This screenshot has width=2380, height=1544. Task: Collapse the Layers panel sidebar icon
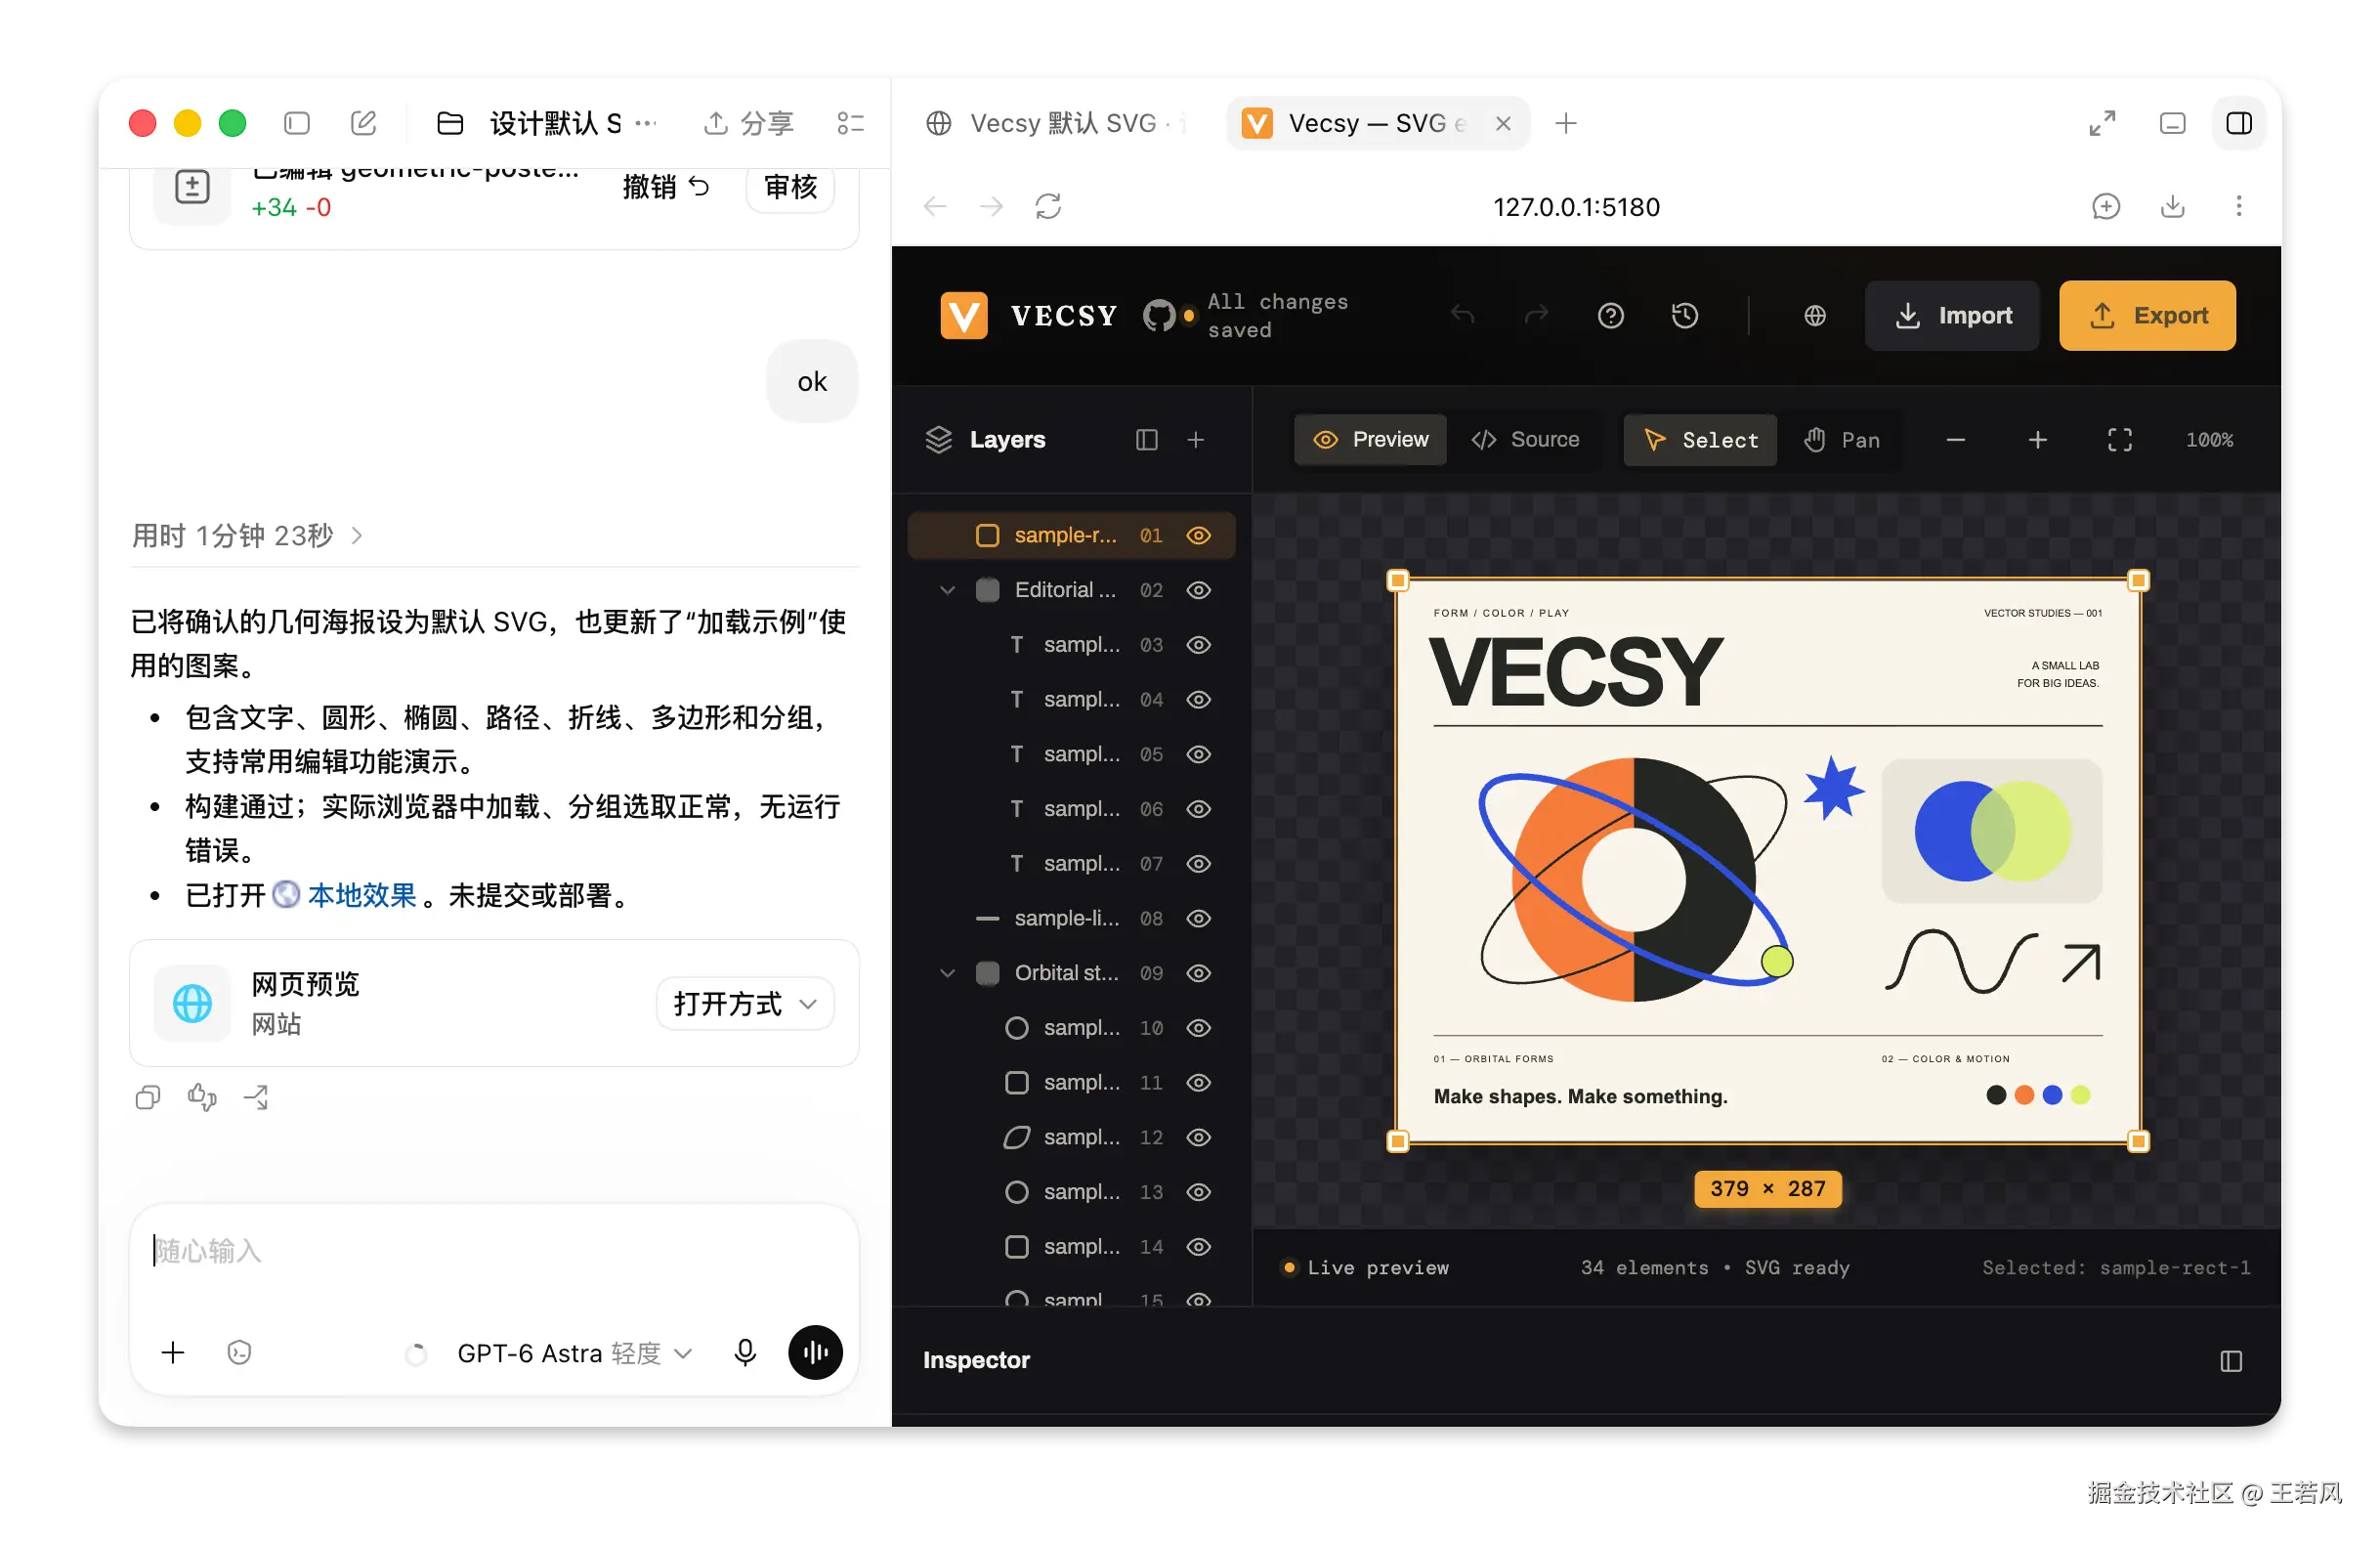1147,440
